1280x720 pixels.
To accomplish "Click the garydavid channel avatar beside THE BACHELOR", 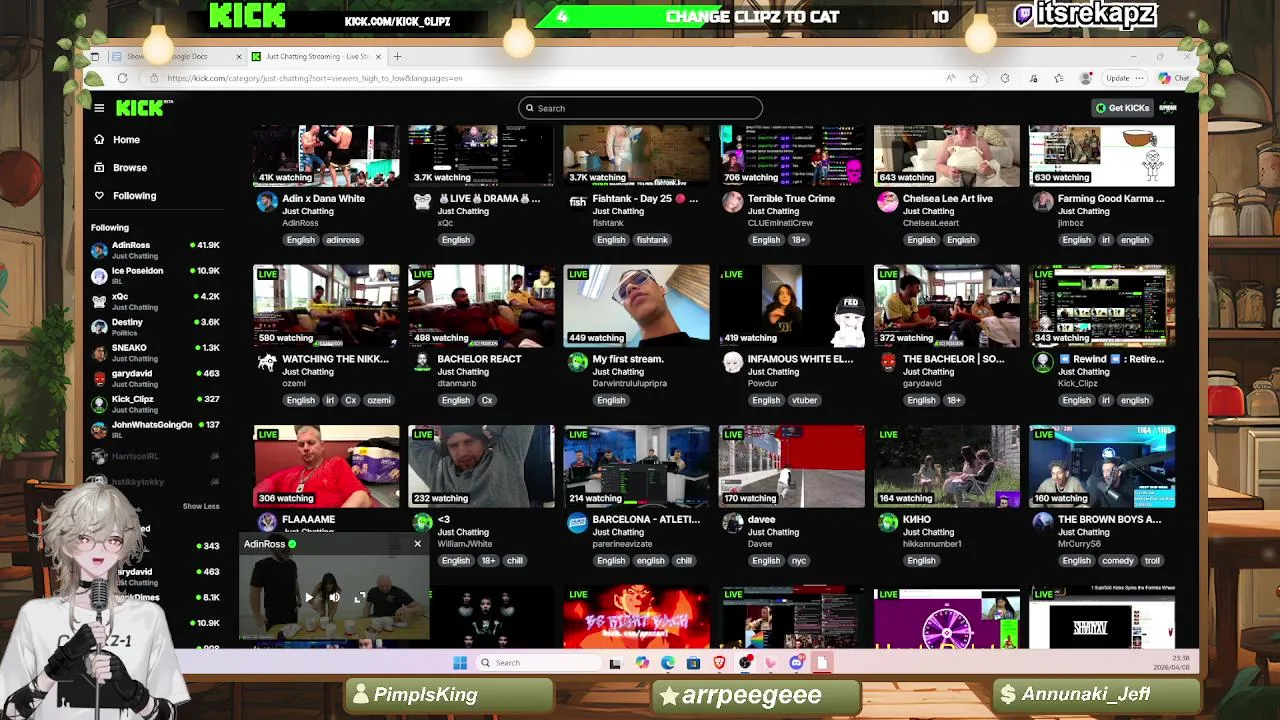I will [x=888, y=362].
